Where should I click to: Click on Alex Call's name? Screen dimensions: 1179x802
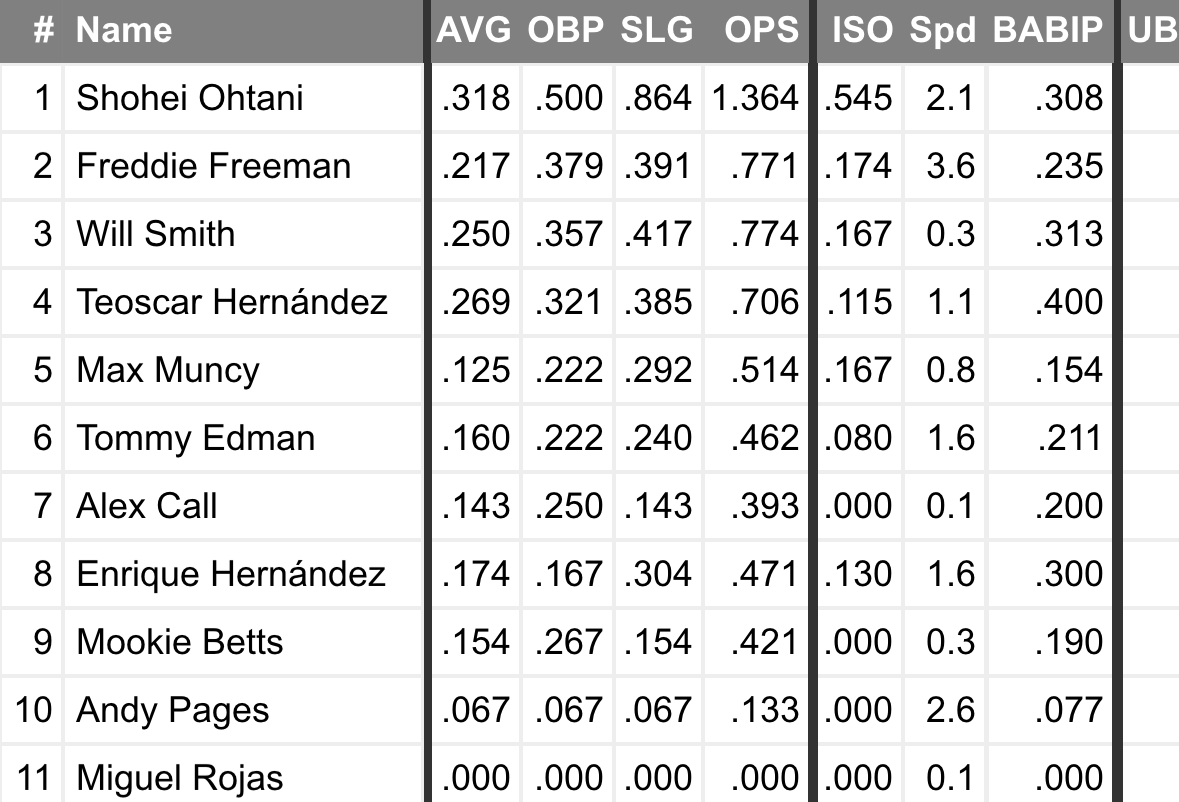(x=147, y=506)
